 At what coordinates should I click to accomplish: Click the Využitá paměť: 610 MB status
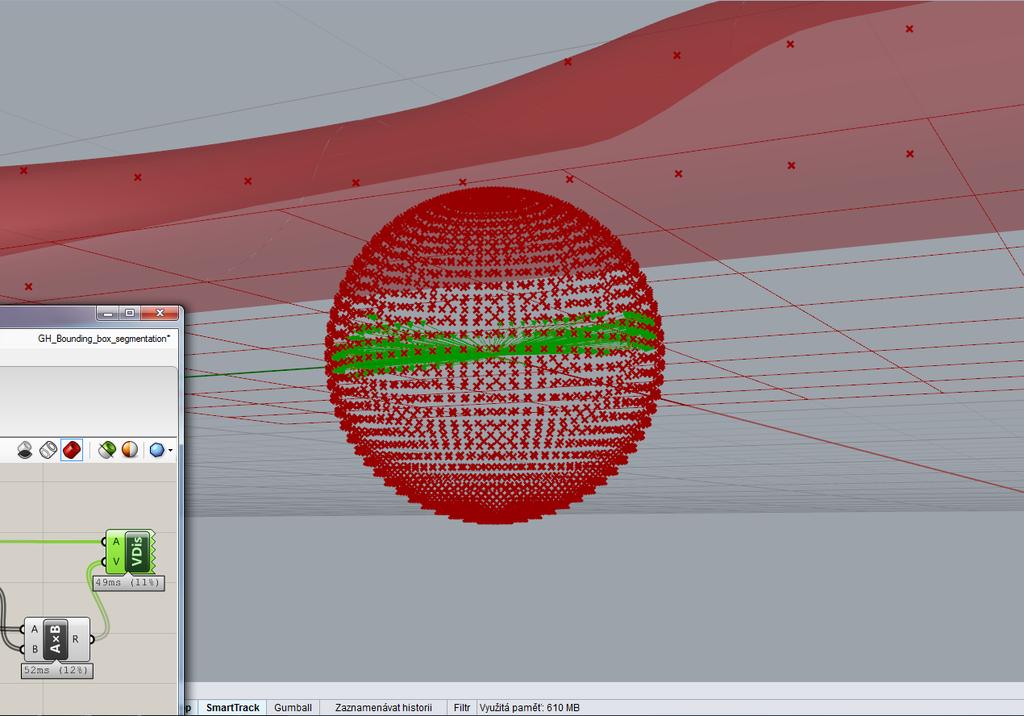pyautogui.click(x=530, y=708)
